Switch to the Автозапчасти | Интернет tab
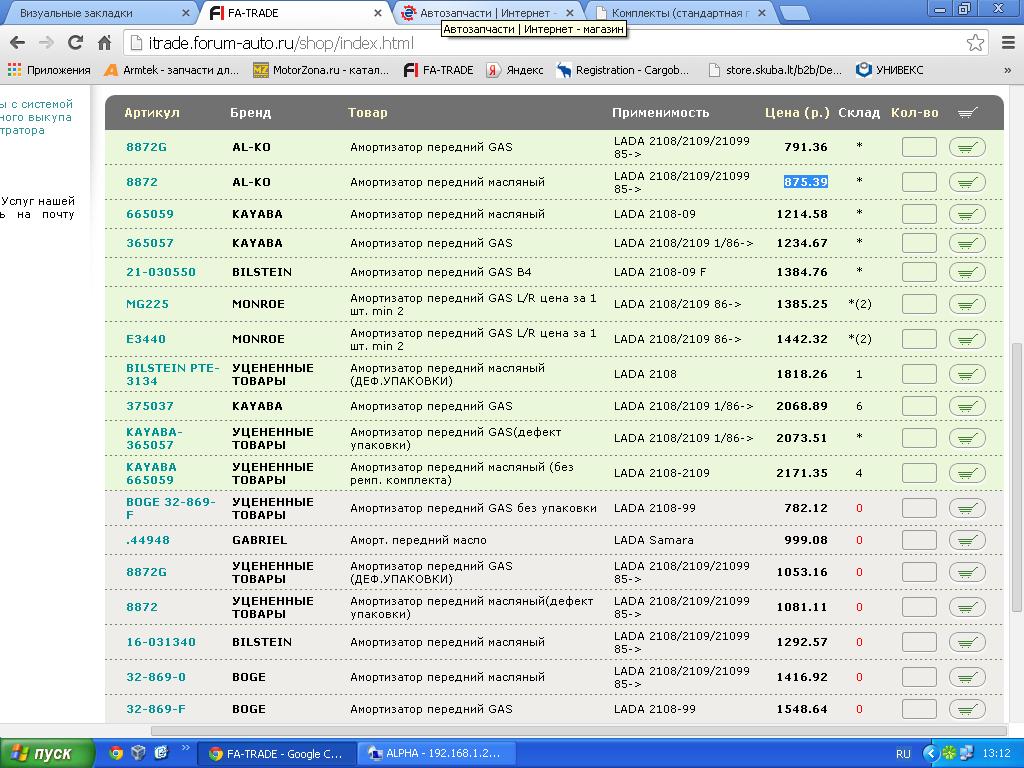This screenshot has height=768, width=1024. 487,13
